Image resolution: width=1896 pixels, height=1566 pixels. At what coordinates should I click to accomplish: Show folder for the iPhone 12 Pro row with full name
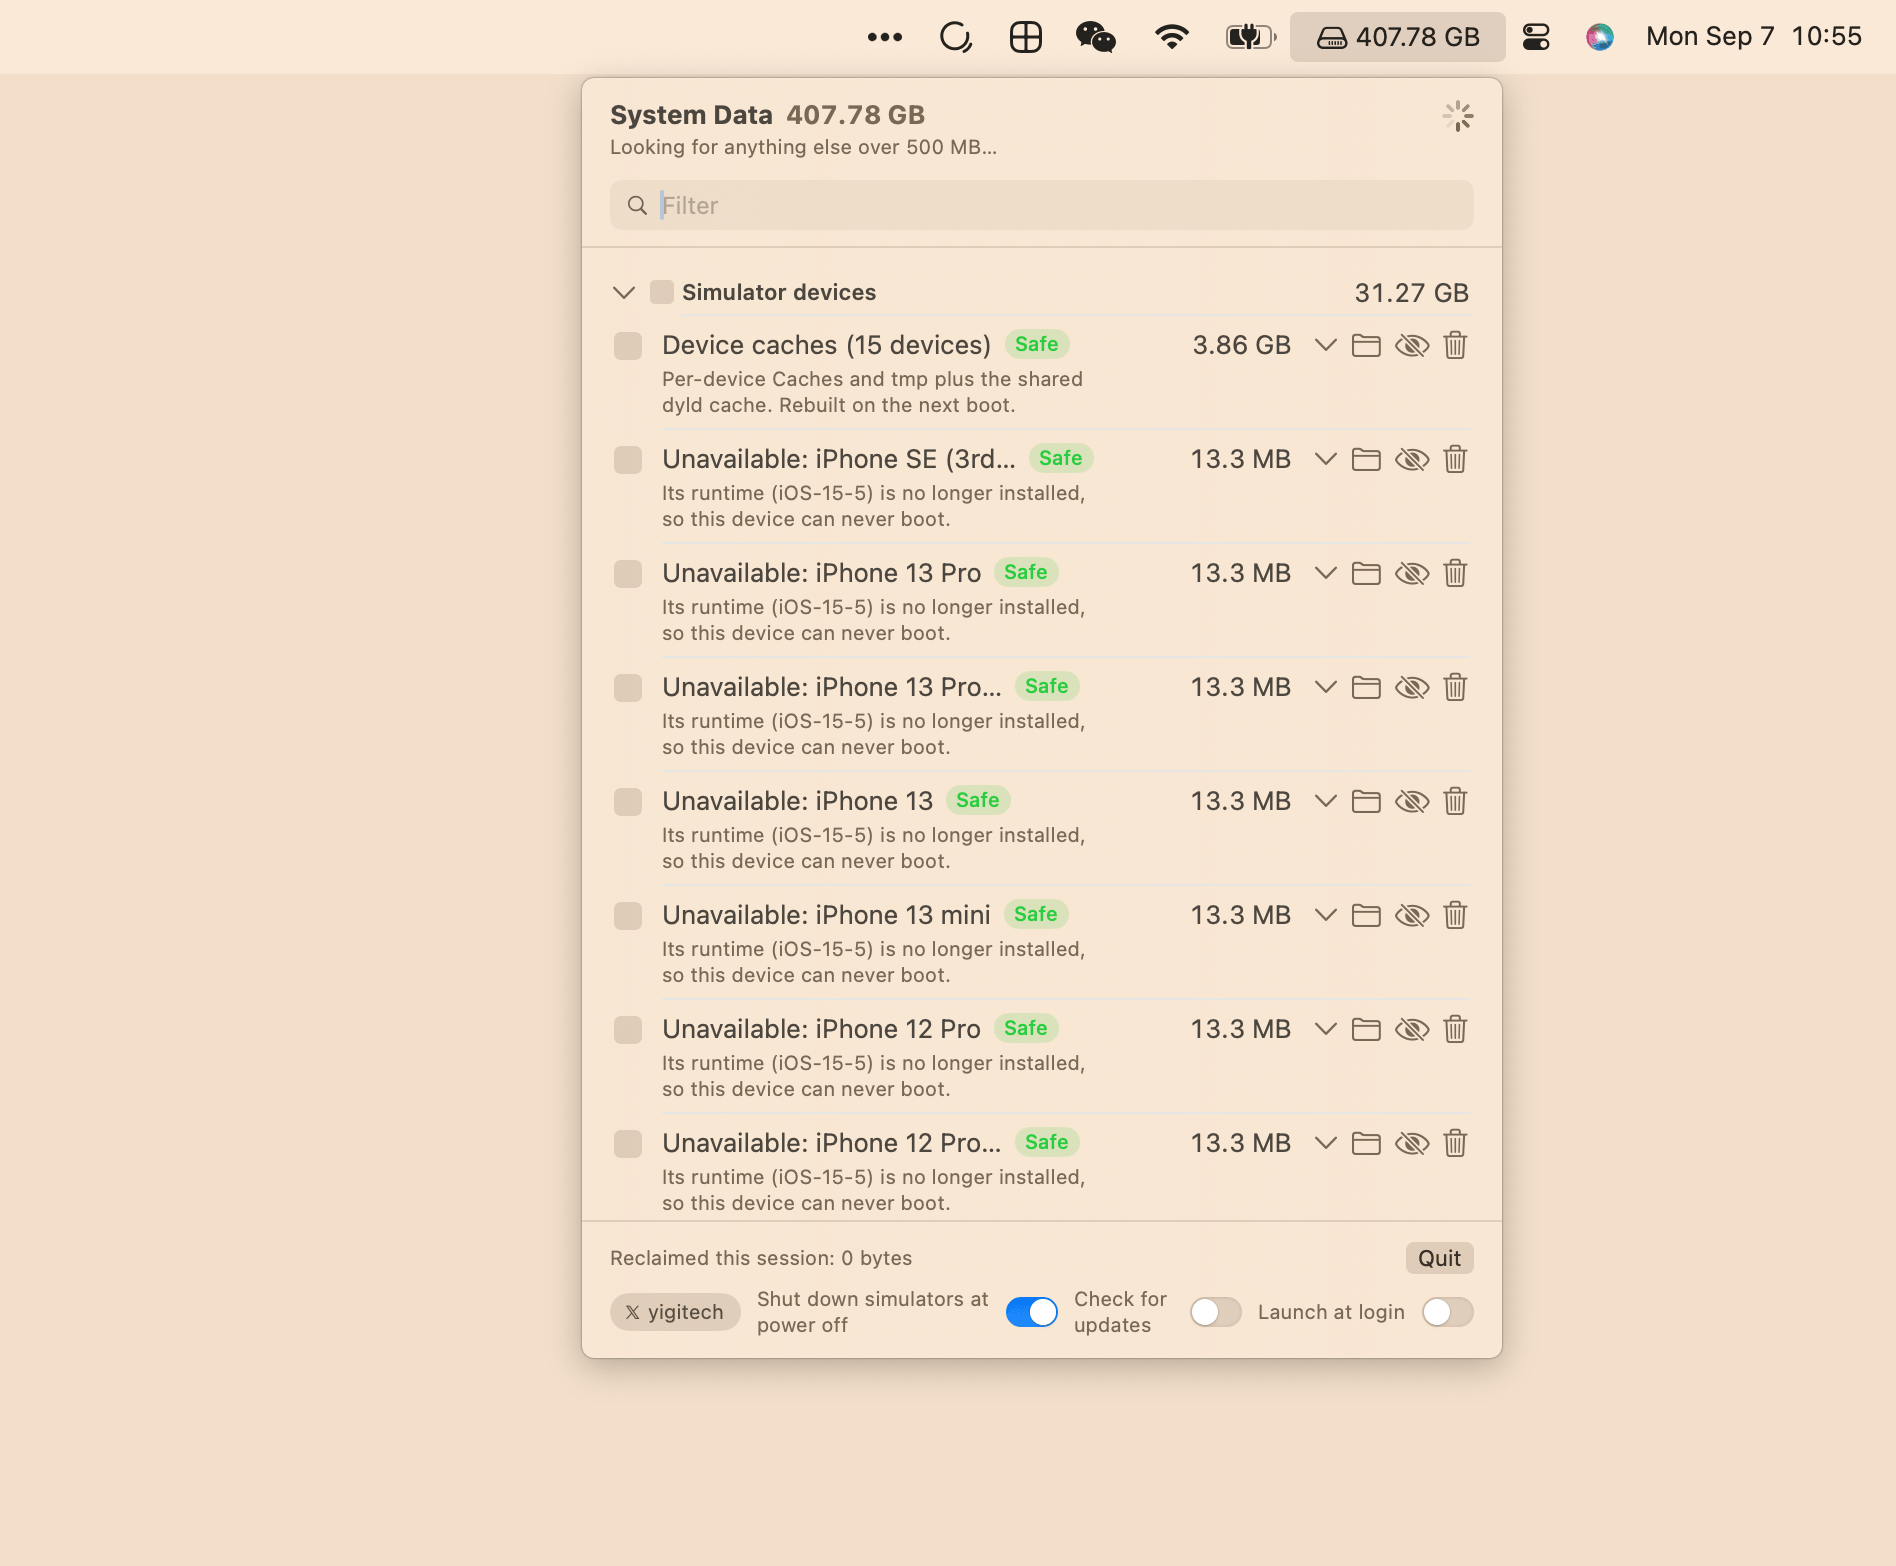pyautogui.click(x=1366, y=1030)
